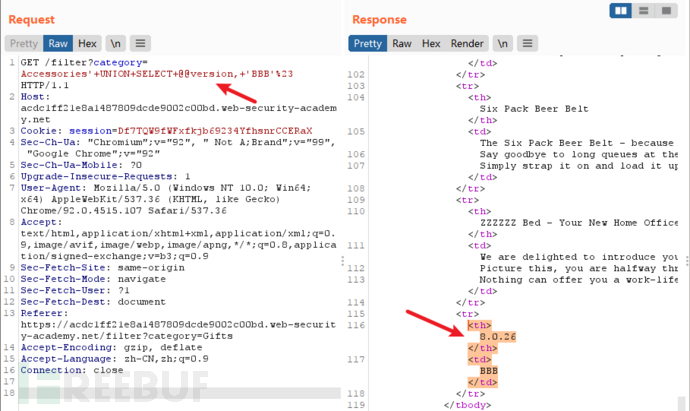The height and width of the screenshot is (411, 690).
Task: Click 'Upgrade-Insecure-Requests: 1' header
Action: pos(105,176)
